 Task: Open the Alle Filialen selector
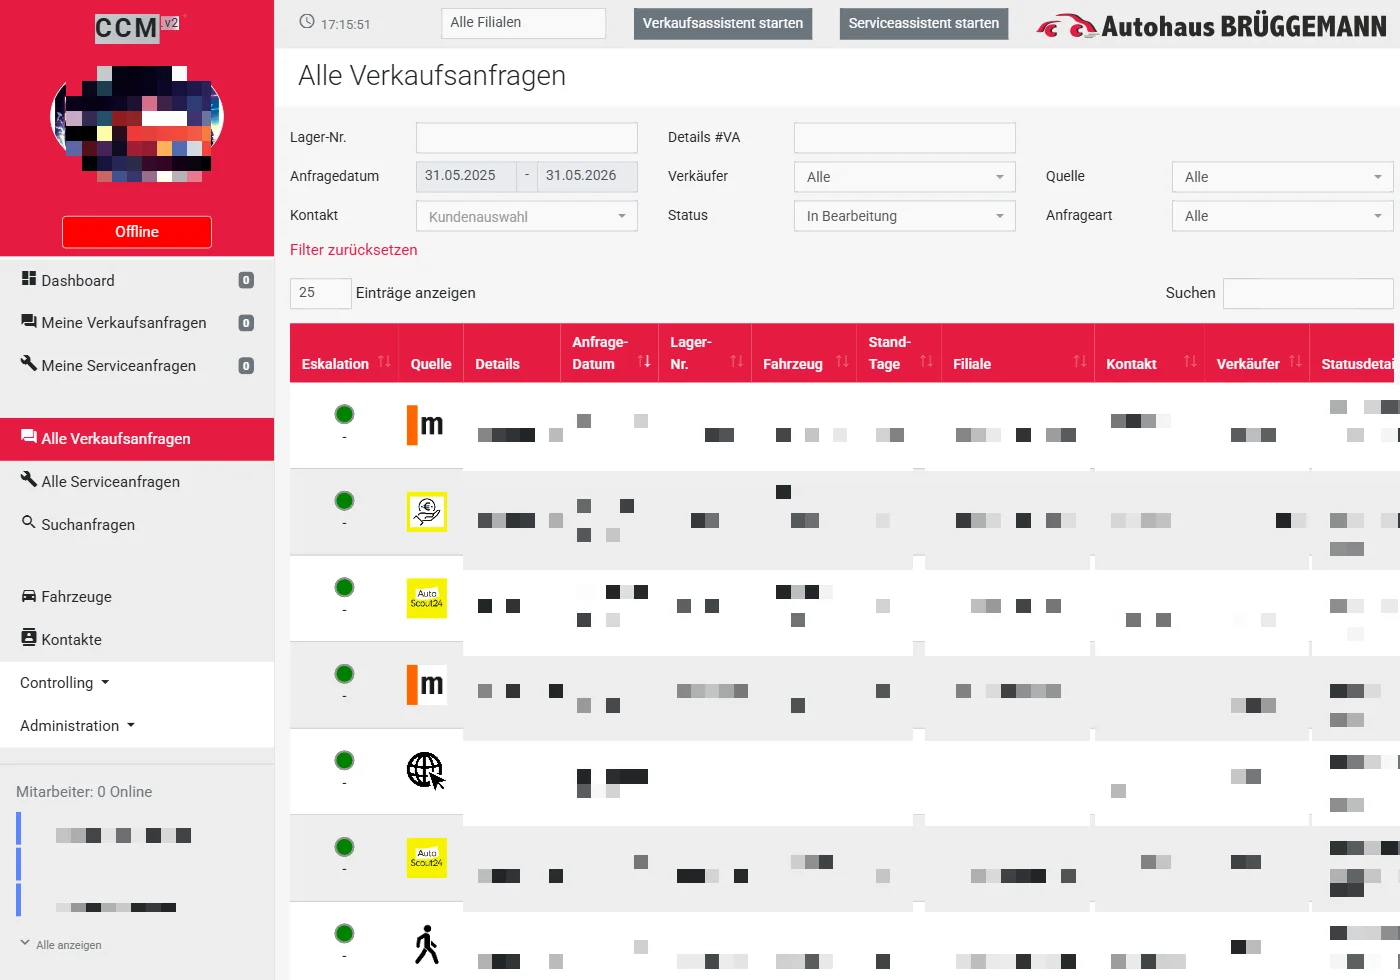[x=523, y=23]
